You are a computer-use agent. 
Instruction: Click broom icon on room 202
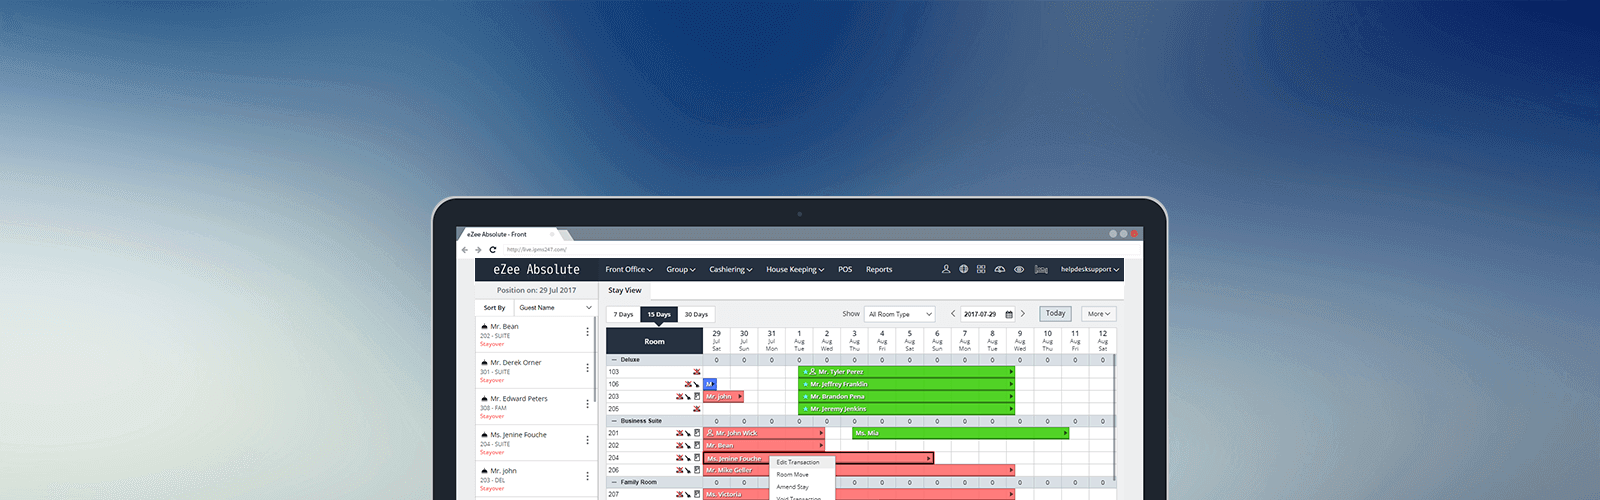(688, 446)
